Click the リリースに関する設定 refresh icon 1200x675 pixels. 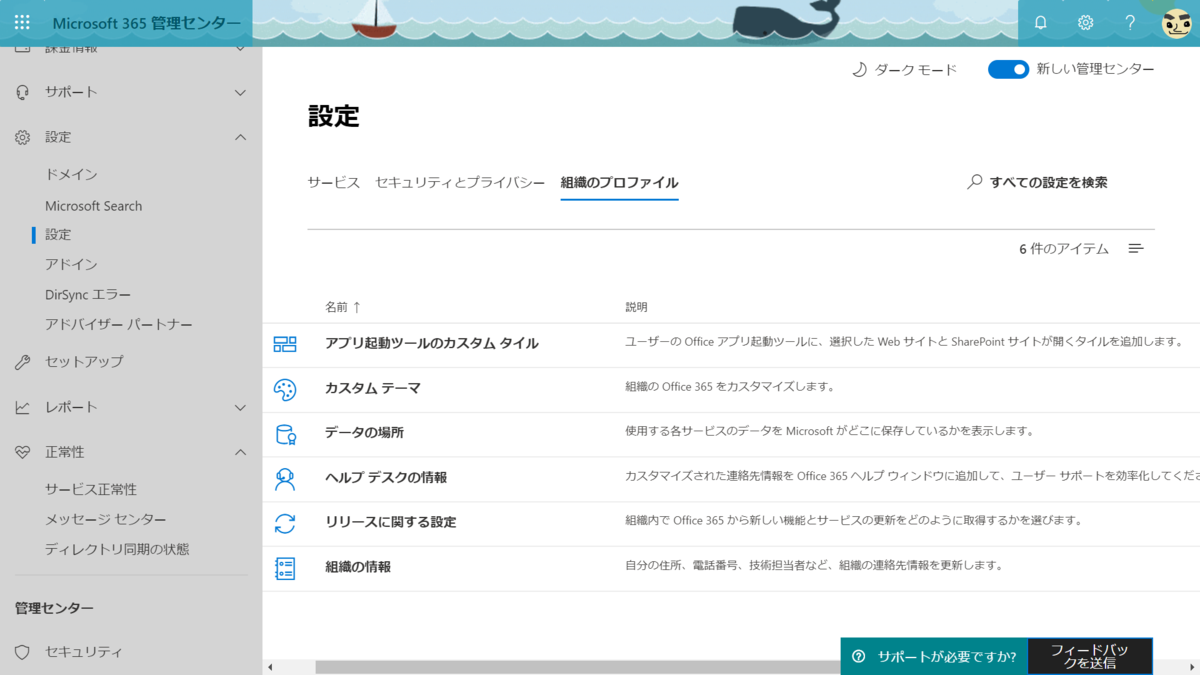click(285, 523)
